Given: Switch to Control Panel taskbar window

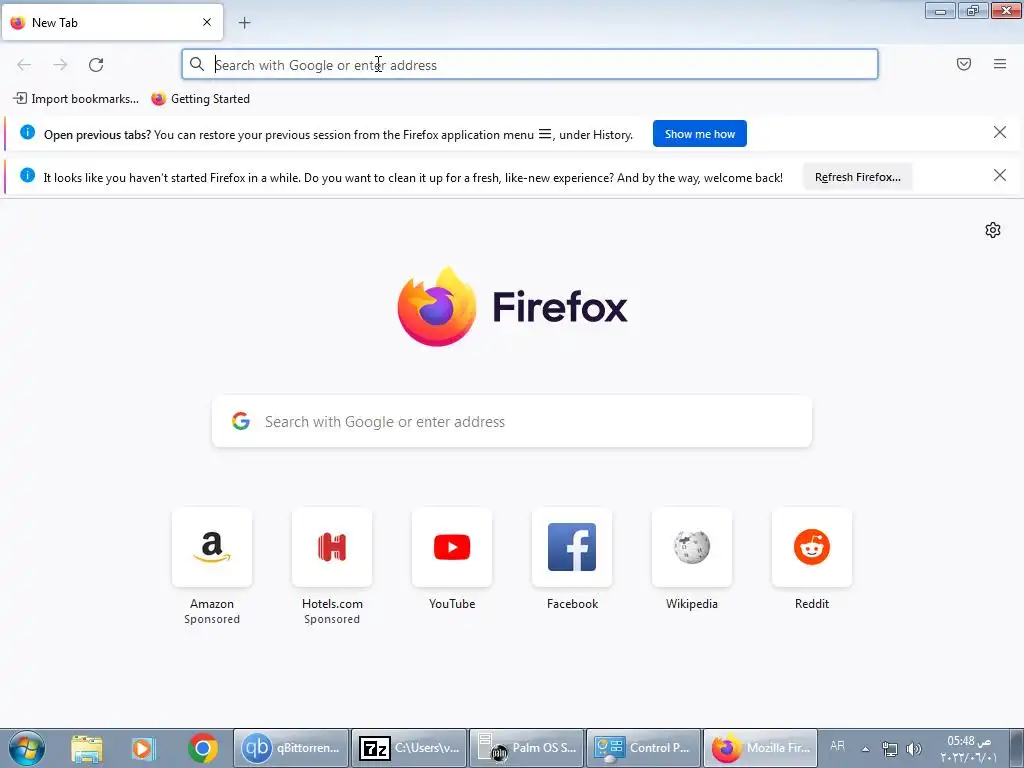Looking at the screenshot, I should pyautogui.click(x=643, y=748).
